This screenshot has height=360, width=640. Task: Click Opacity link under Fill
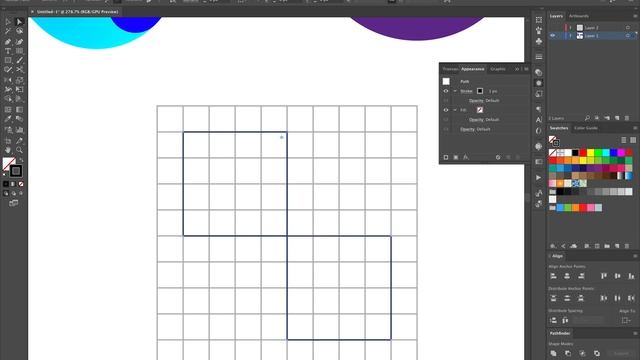[x=476, y=120]
